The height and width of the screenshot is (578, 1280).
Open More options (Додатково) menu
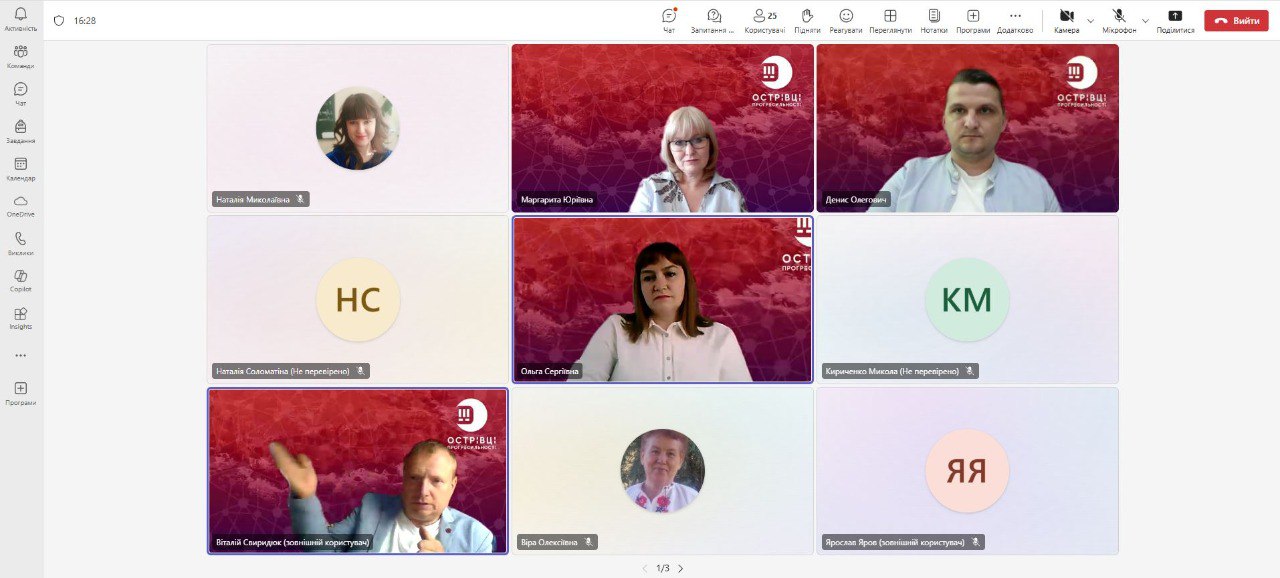pos(1015,20)
